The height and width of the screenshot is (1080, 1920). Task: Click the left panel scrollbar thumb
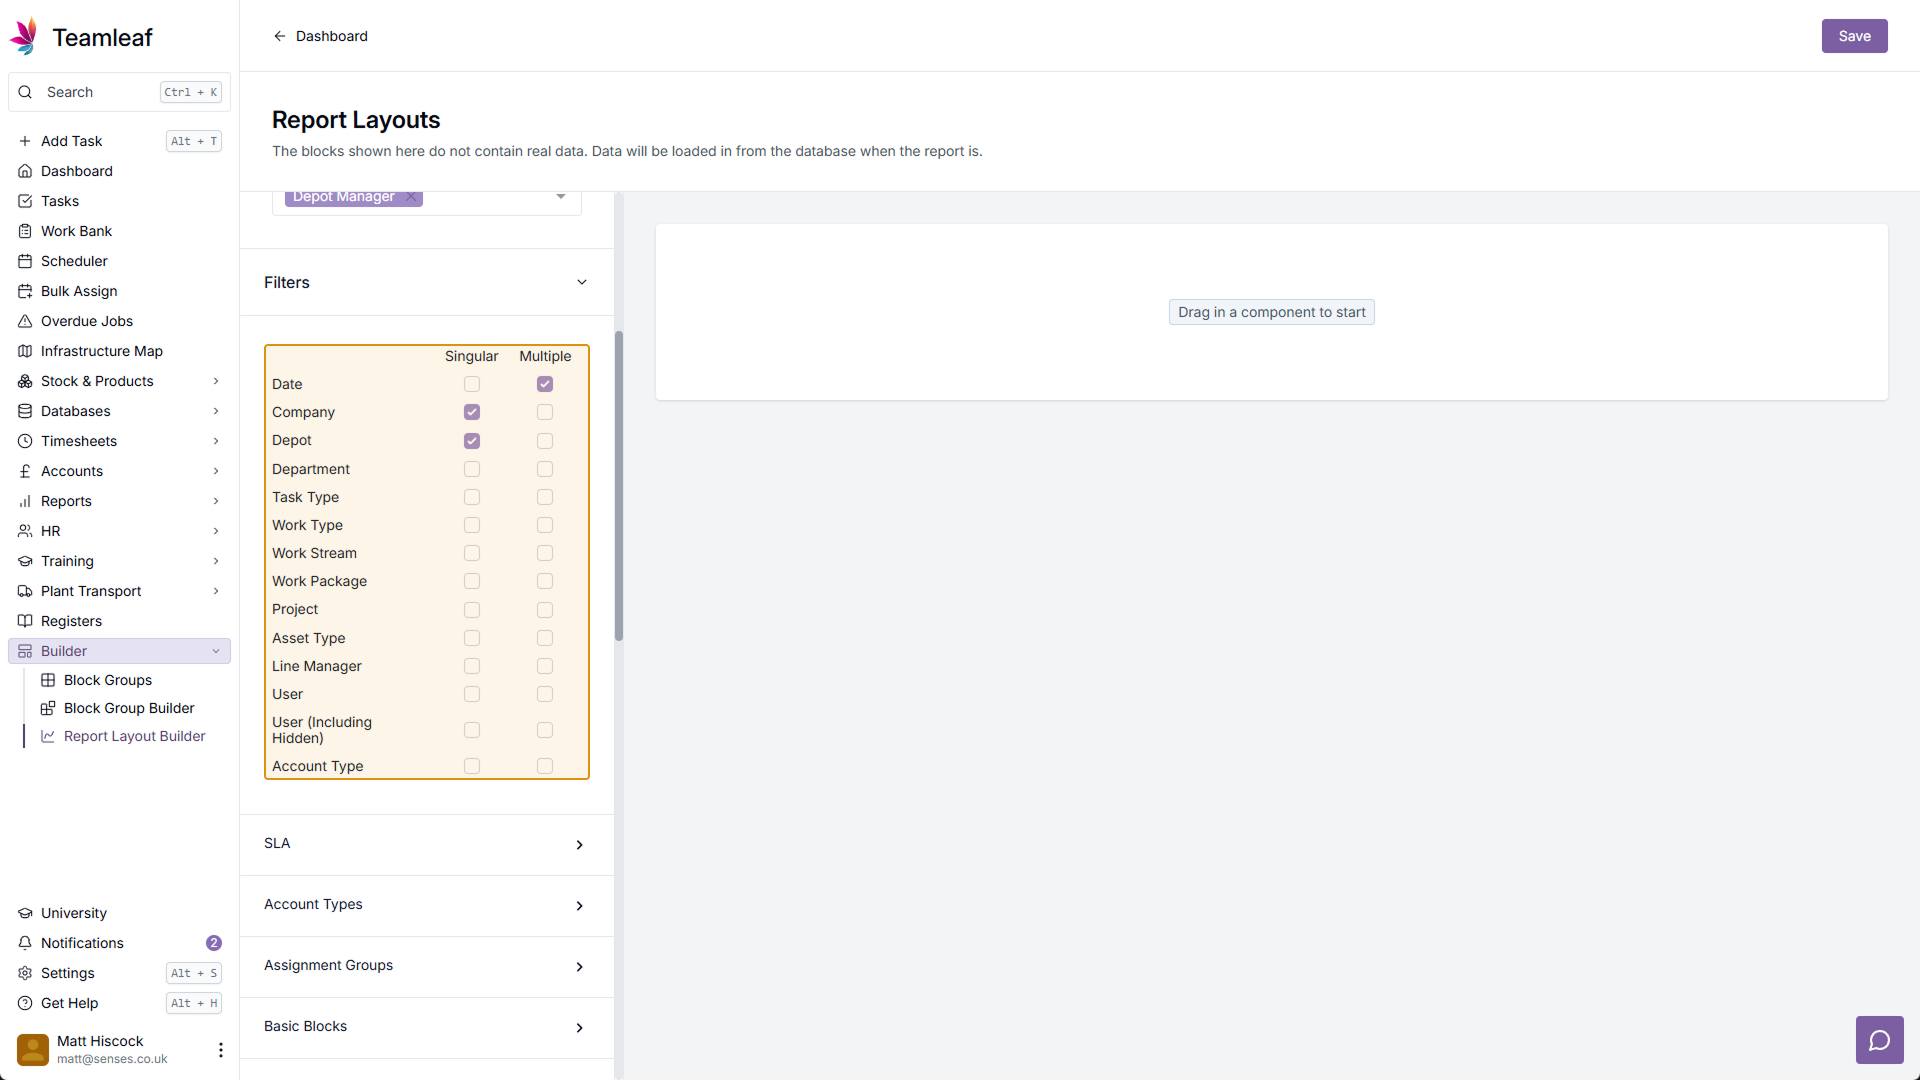[619, 485]
